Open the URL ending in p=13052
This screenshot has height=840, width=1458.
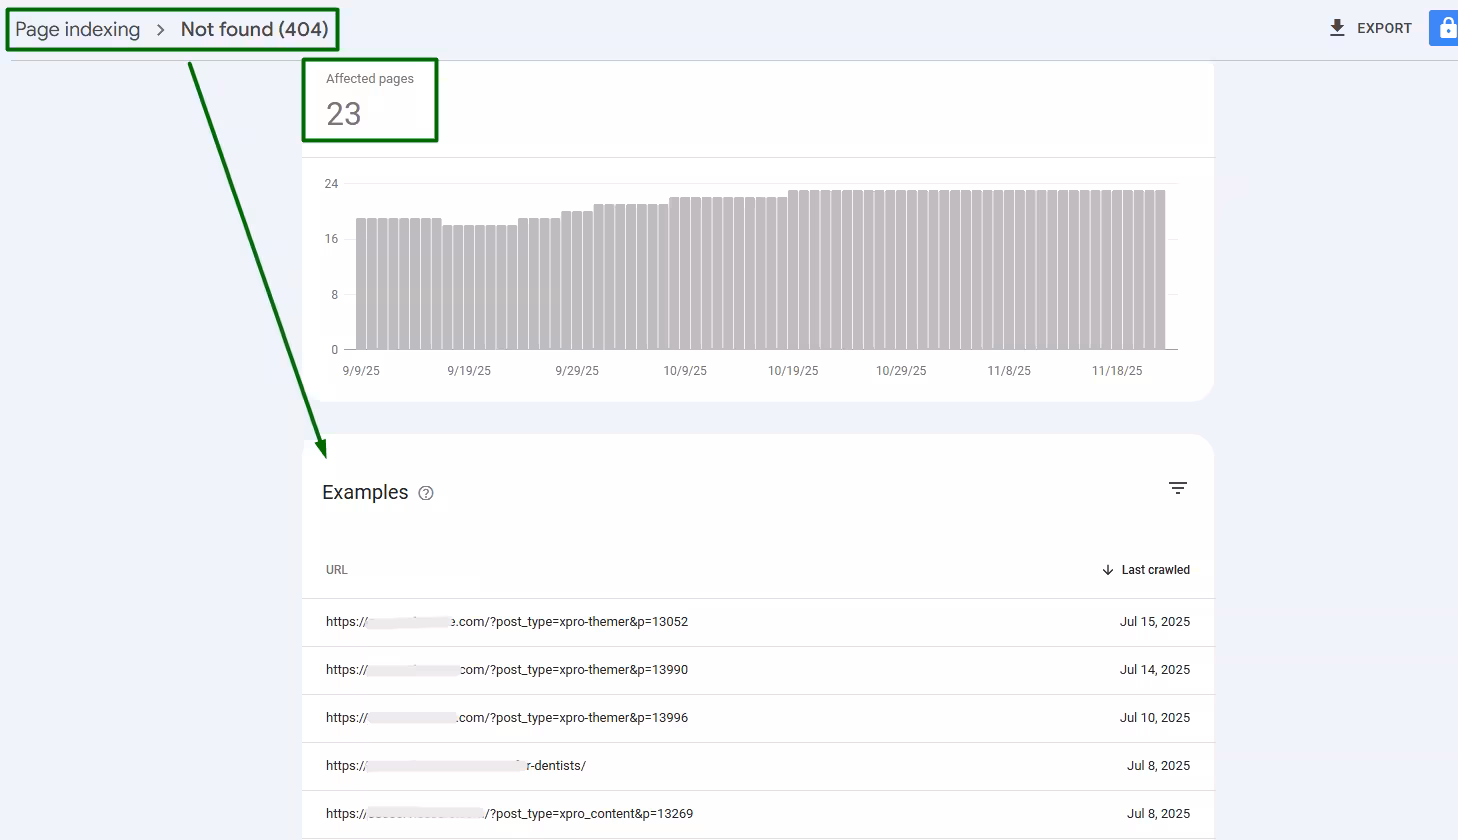tap(505, 621)
